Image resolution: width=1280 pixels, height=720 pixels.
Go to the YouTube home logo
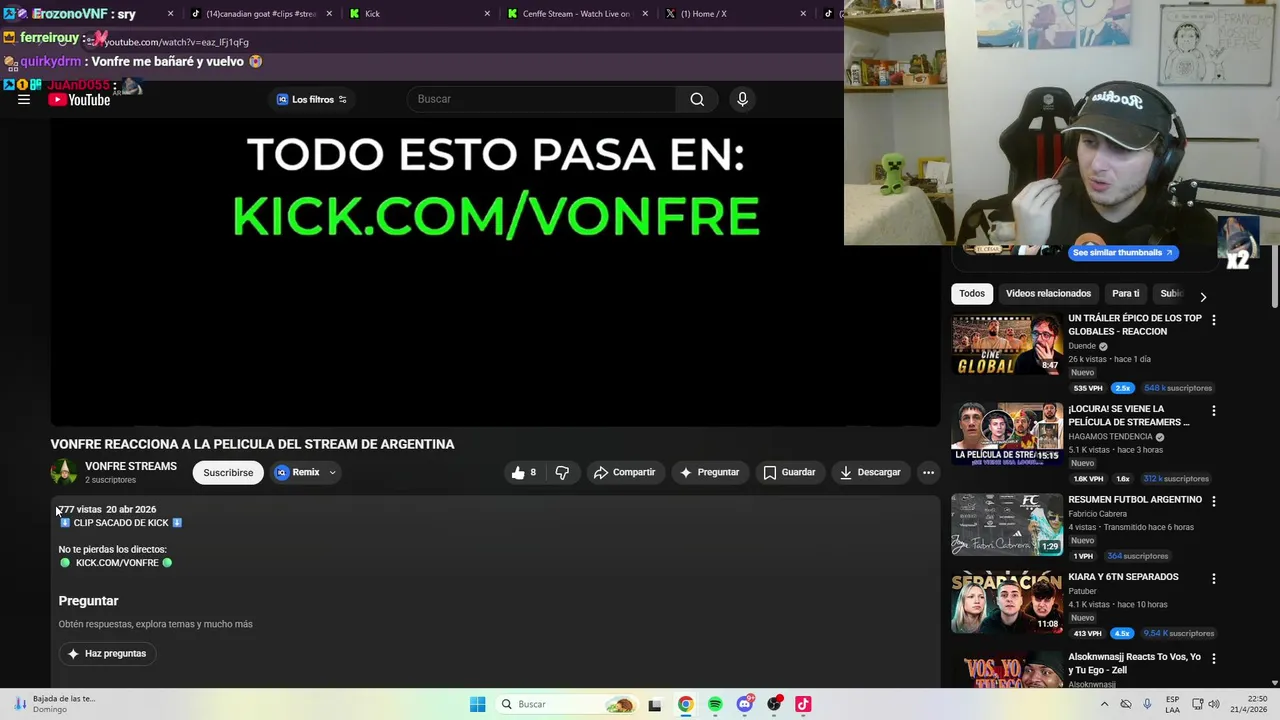click(79, 99)
